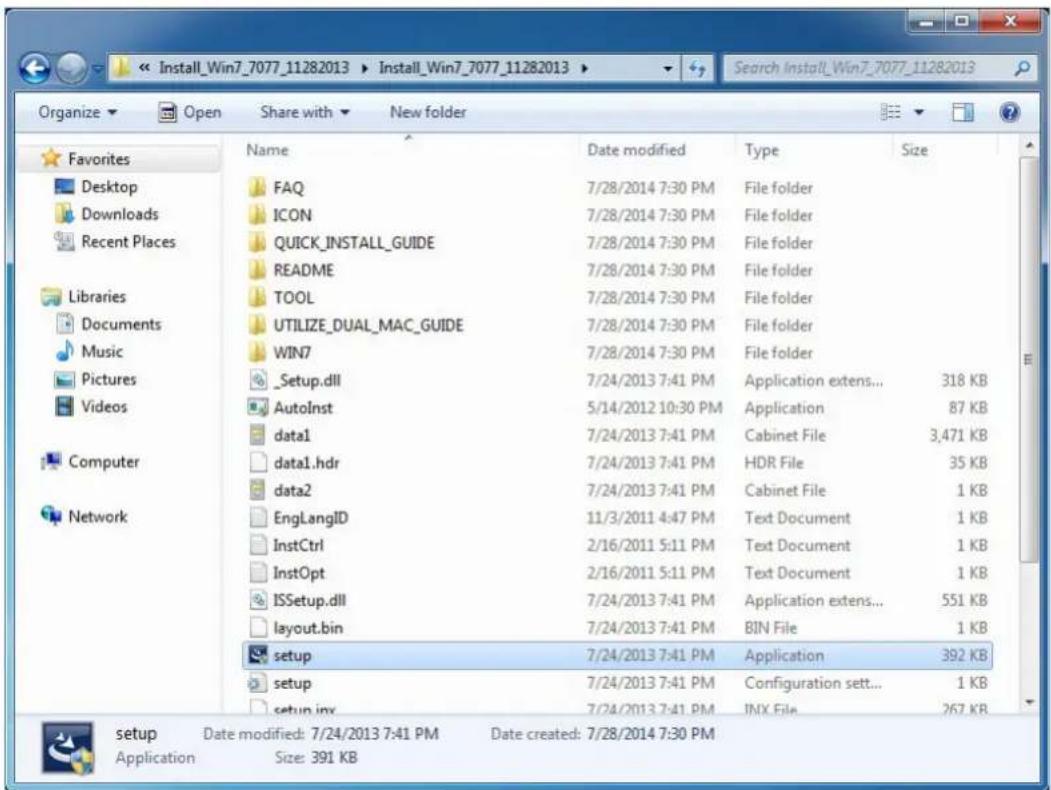1051x790 pixels.
Task: Open the Share with menu
Action: [x=305, y=113]
